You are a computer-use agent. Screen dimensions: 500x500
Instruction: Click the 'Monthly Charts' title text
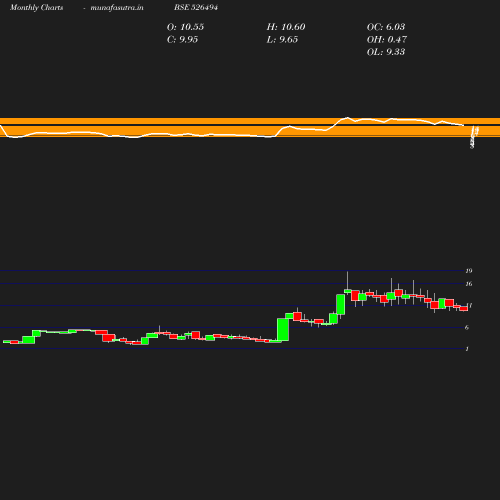pos(37,8)
